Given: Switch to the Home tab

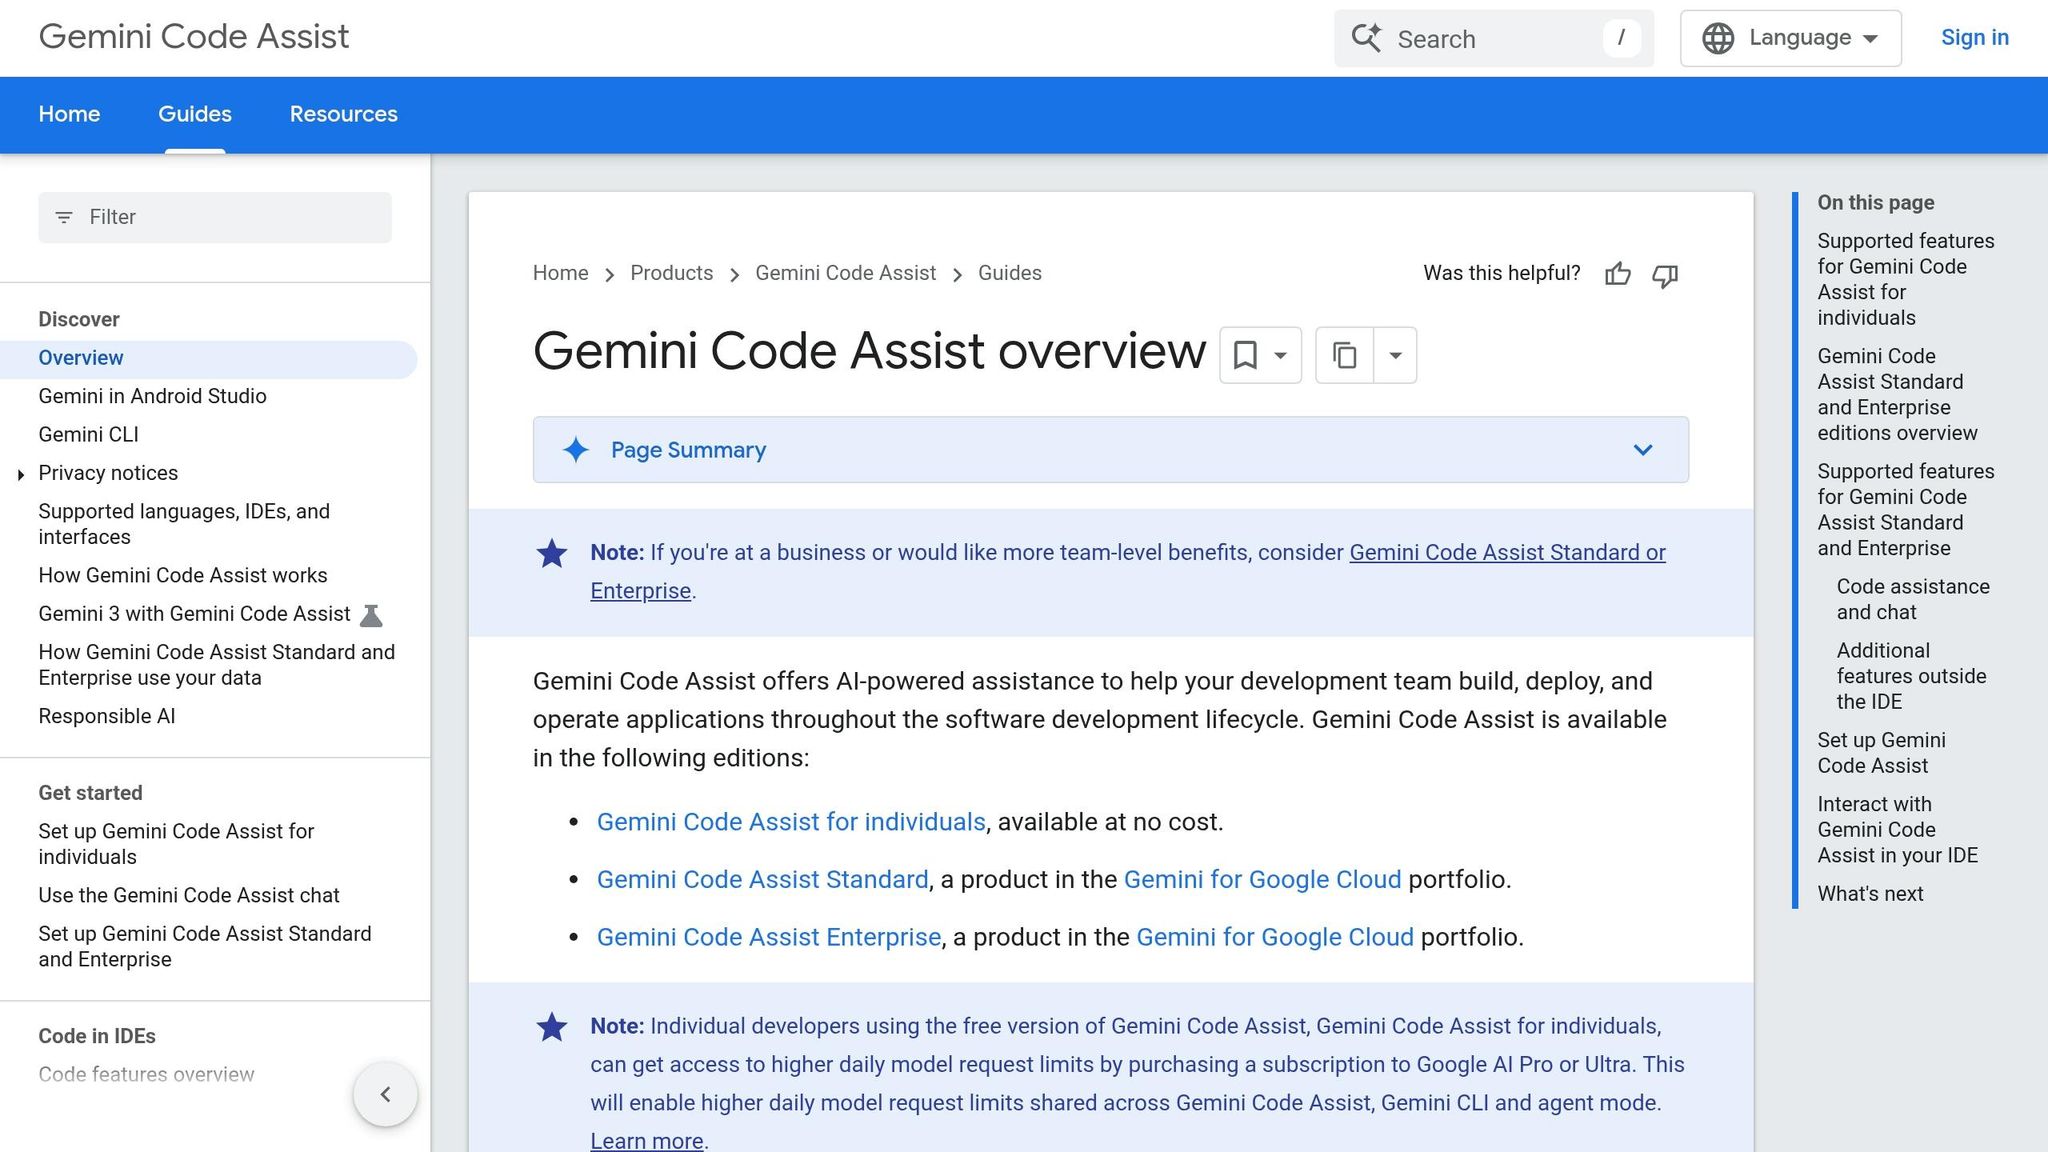Looking at the screenshot, I should coord(69,114).
